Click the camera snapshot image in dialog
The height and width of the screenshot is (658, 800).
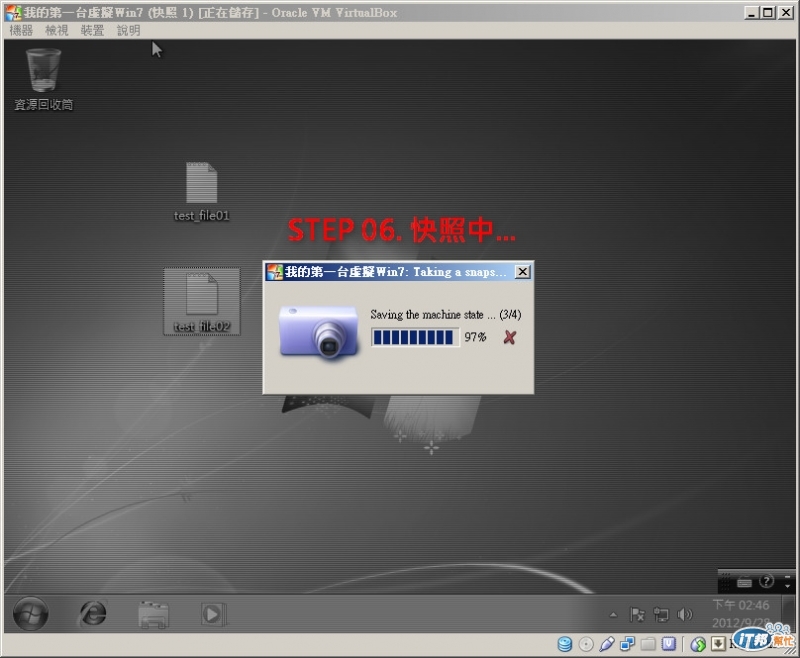click(318, 332)
